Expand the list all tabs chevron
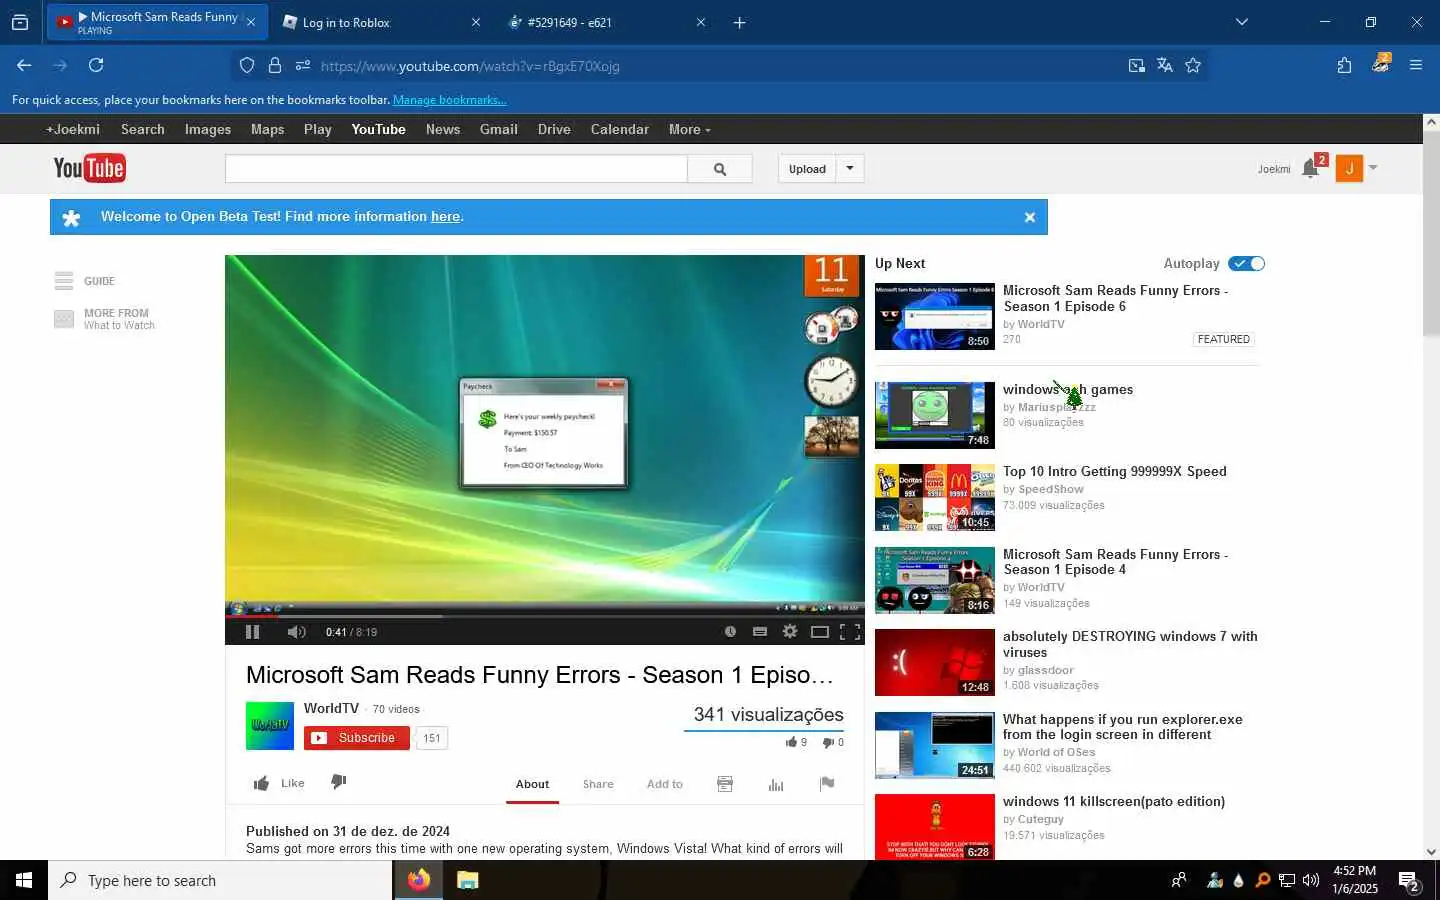This screenshot has width=1440, height=900. pos(1242,22)
